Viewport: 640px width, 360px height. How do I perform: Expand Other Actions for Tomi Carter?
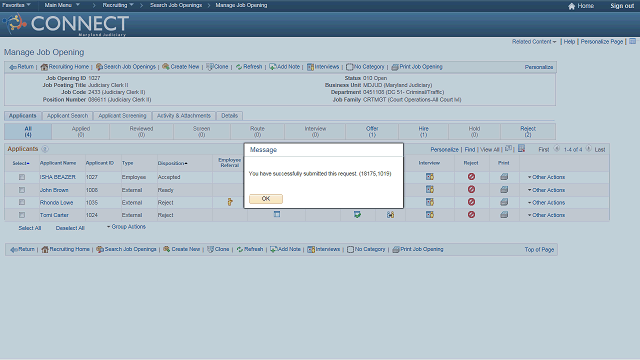point(547,215)
